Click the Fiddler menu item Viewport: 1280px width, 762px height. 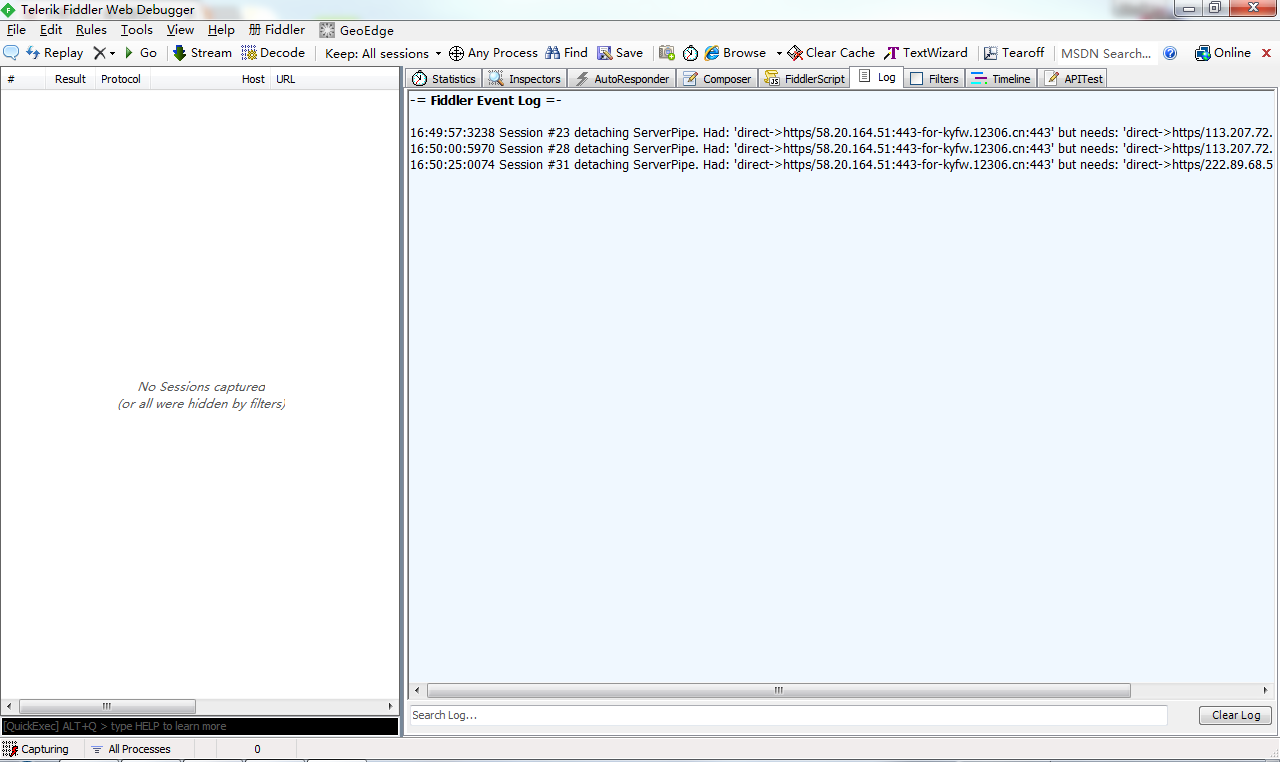tap(277, 30)
